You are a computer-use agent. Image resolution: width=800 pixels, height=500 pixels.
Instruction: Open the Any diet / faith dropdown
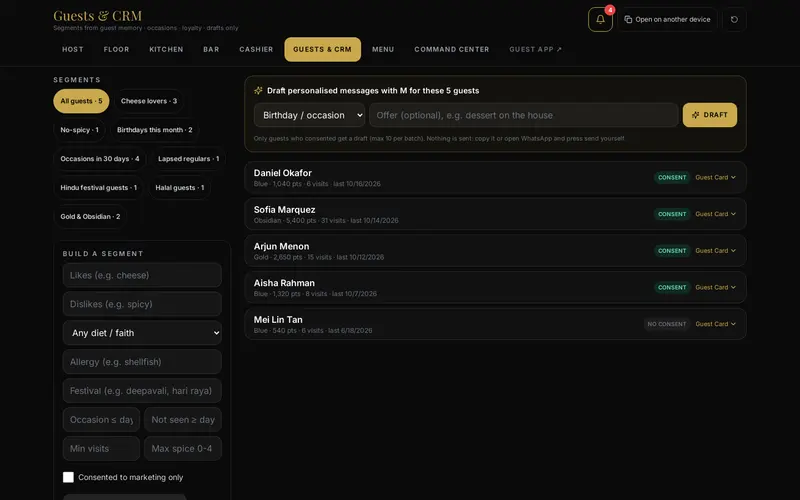pos(142,333)
